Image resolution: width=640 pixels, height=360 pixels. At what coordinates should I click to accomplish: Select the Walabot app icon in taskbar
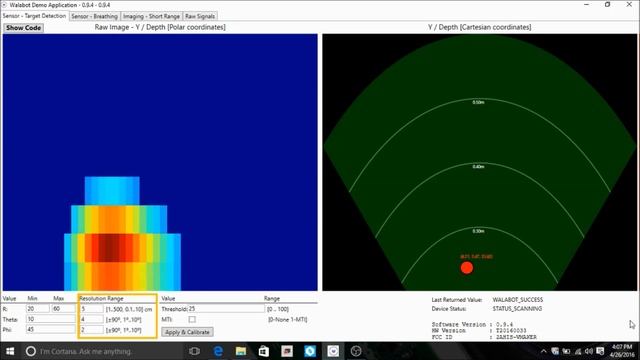coord(333,351)
